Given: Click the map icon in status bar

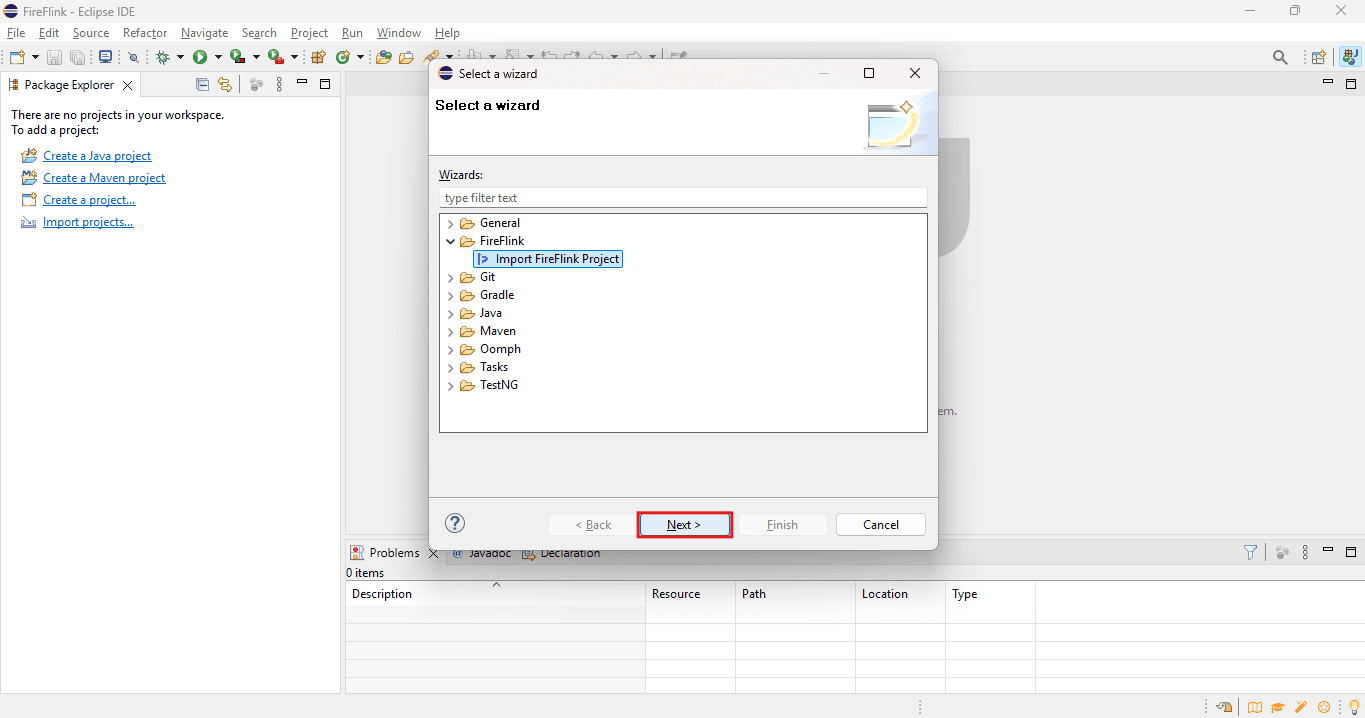Looking at the screenshot, I should 1254,707.
